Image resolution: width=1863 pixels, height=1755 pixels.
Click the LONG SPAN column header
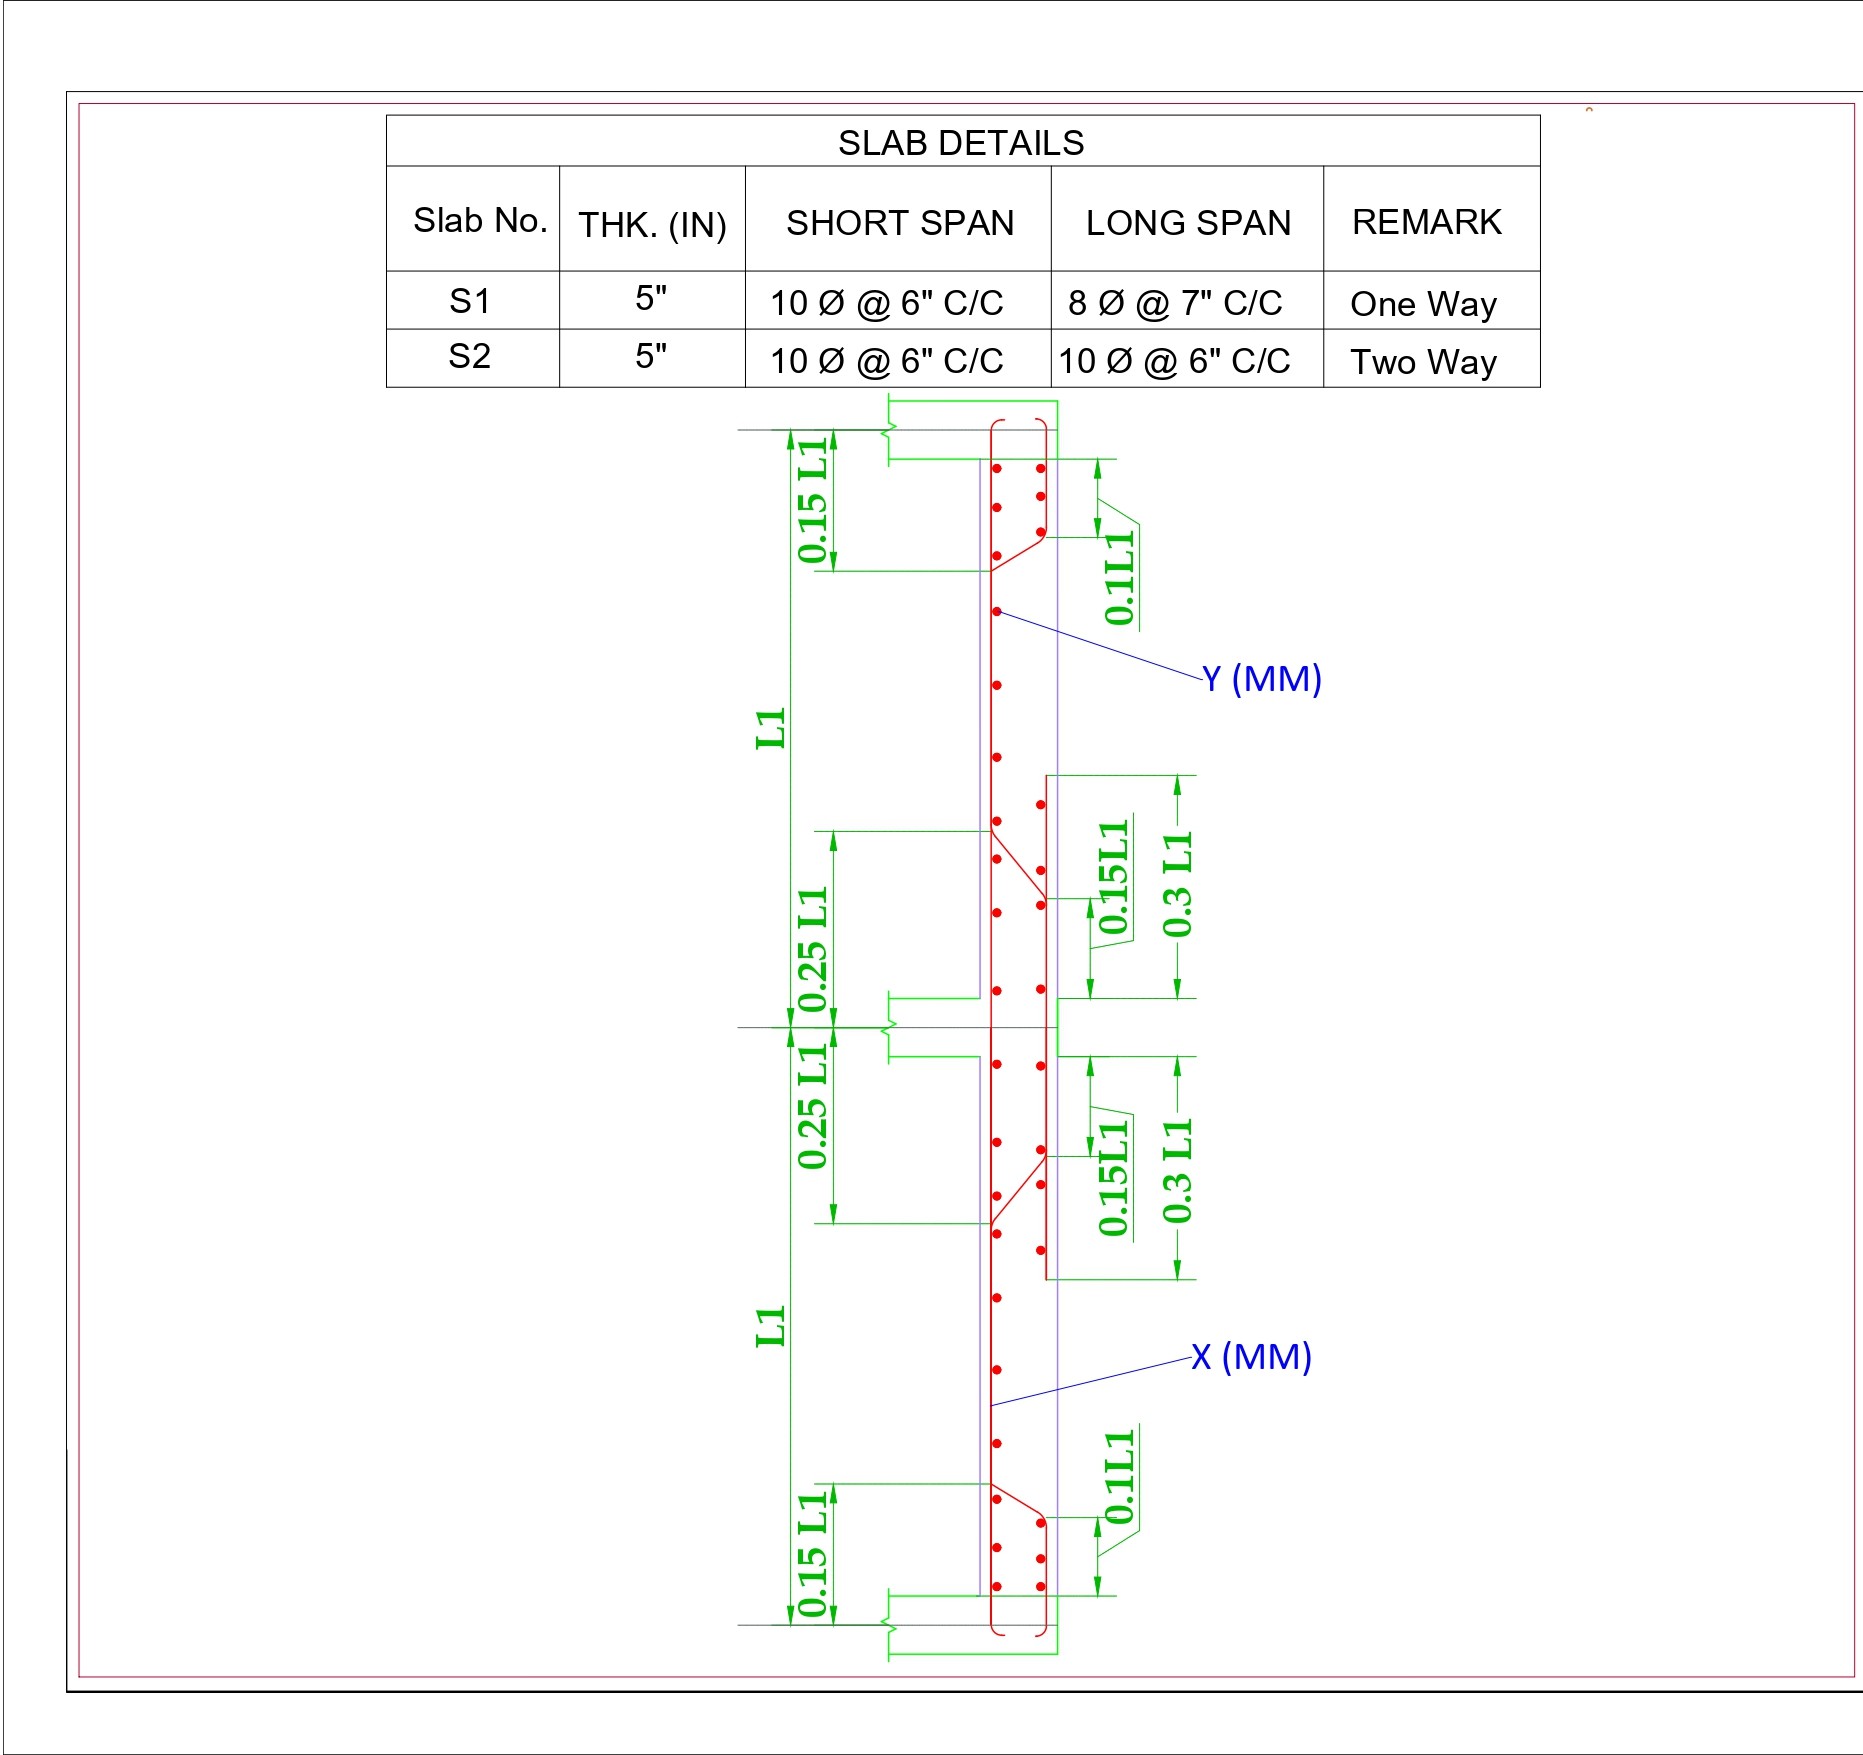click(1188, 222)
